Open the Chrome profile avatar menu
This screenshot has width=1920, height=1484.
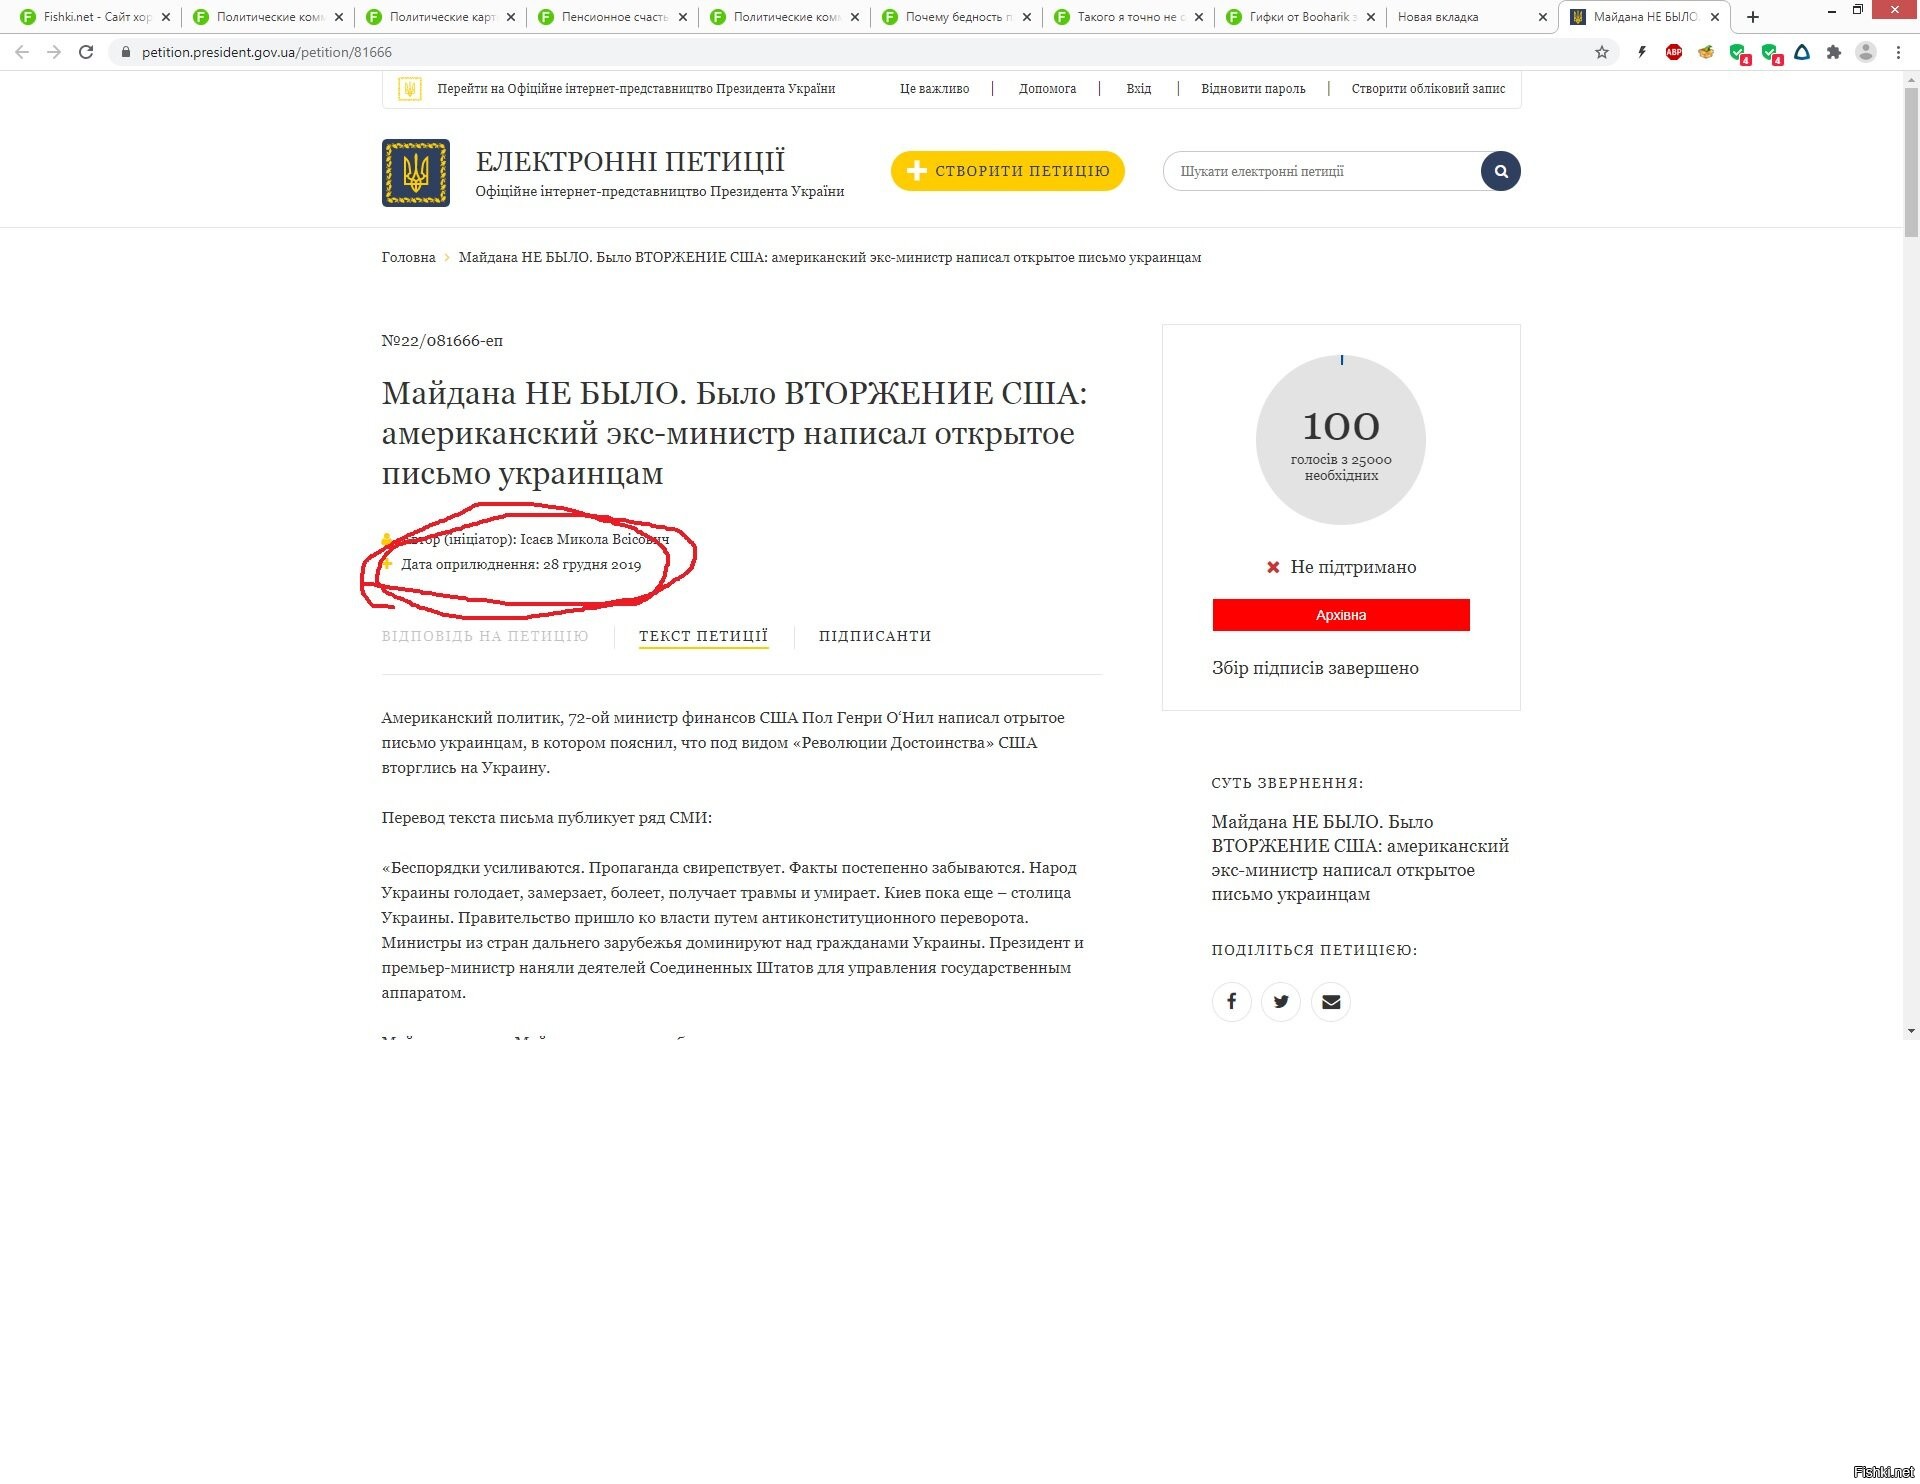1866,52
